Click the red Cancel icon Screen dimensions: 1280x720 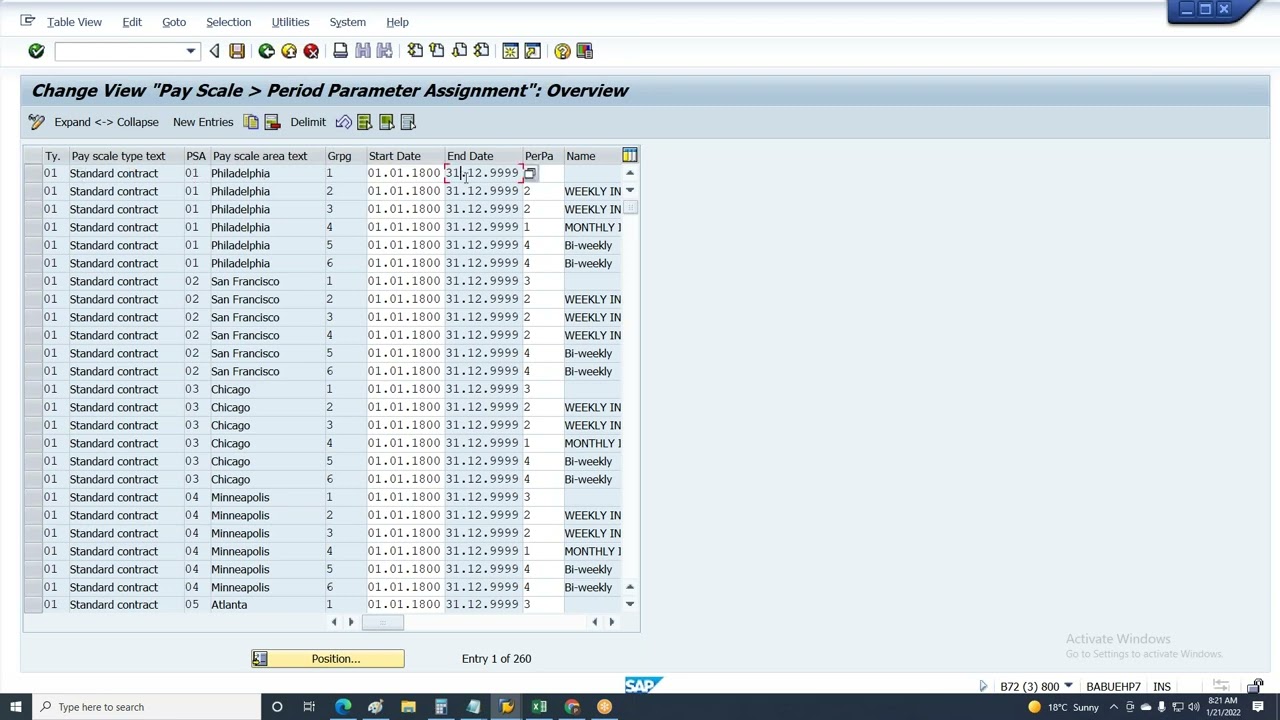[311, 51]
